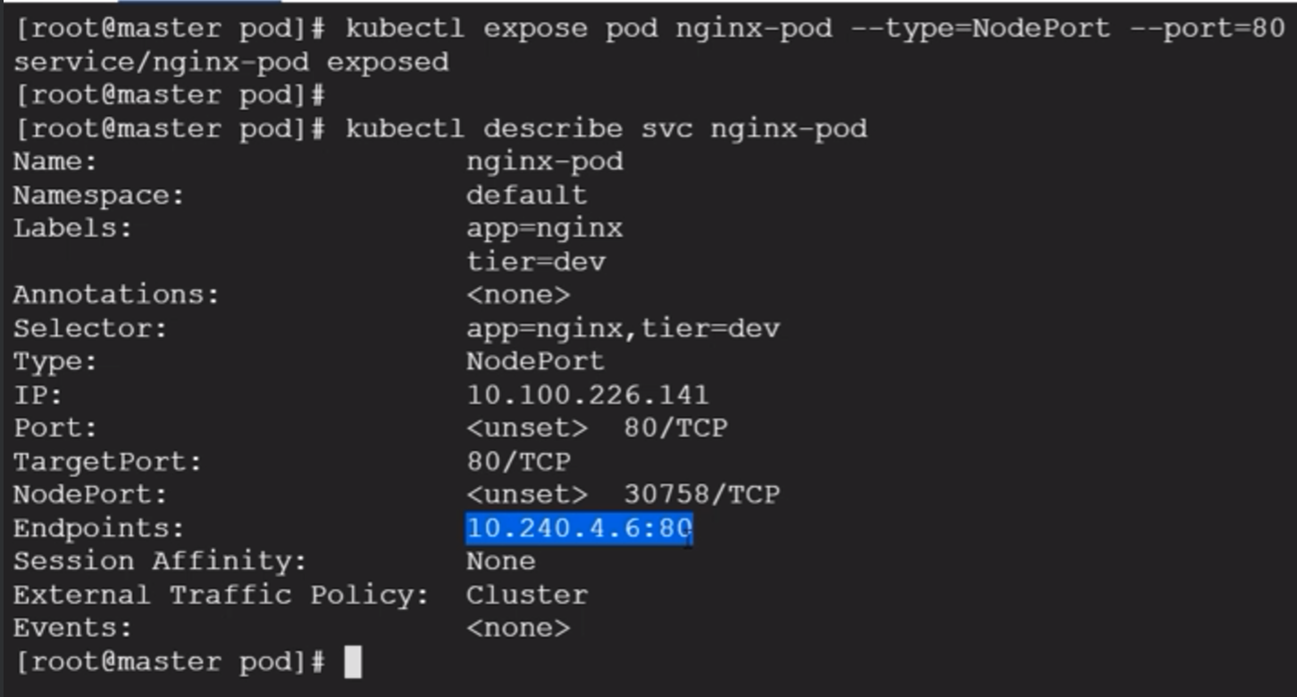Viewport: 1297px width, 697px height.
Task: Click the terminal cursor at the last prompt
Action: tap(352, 662)
